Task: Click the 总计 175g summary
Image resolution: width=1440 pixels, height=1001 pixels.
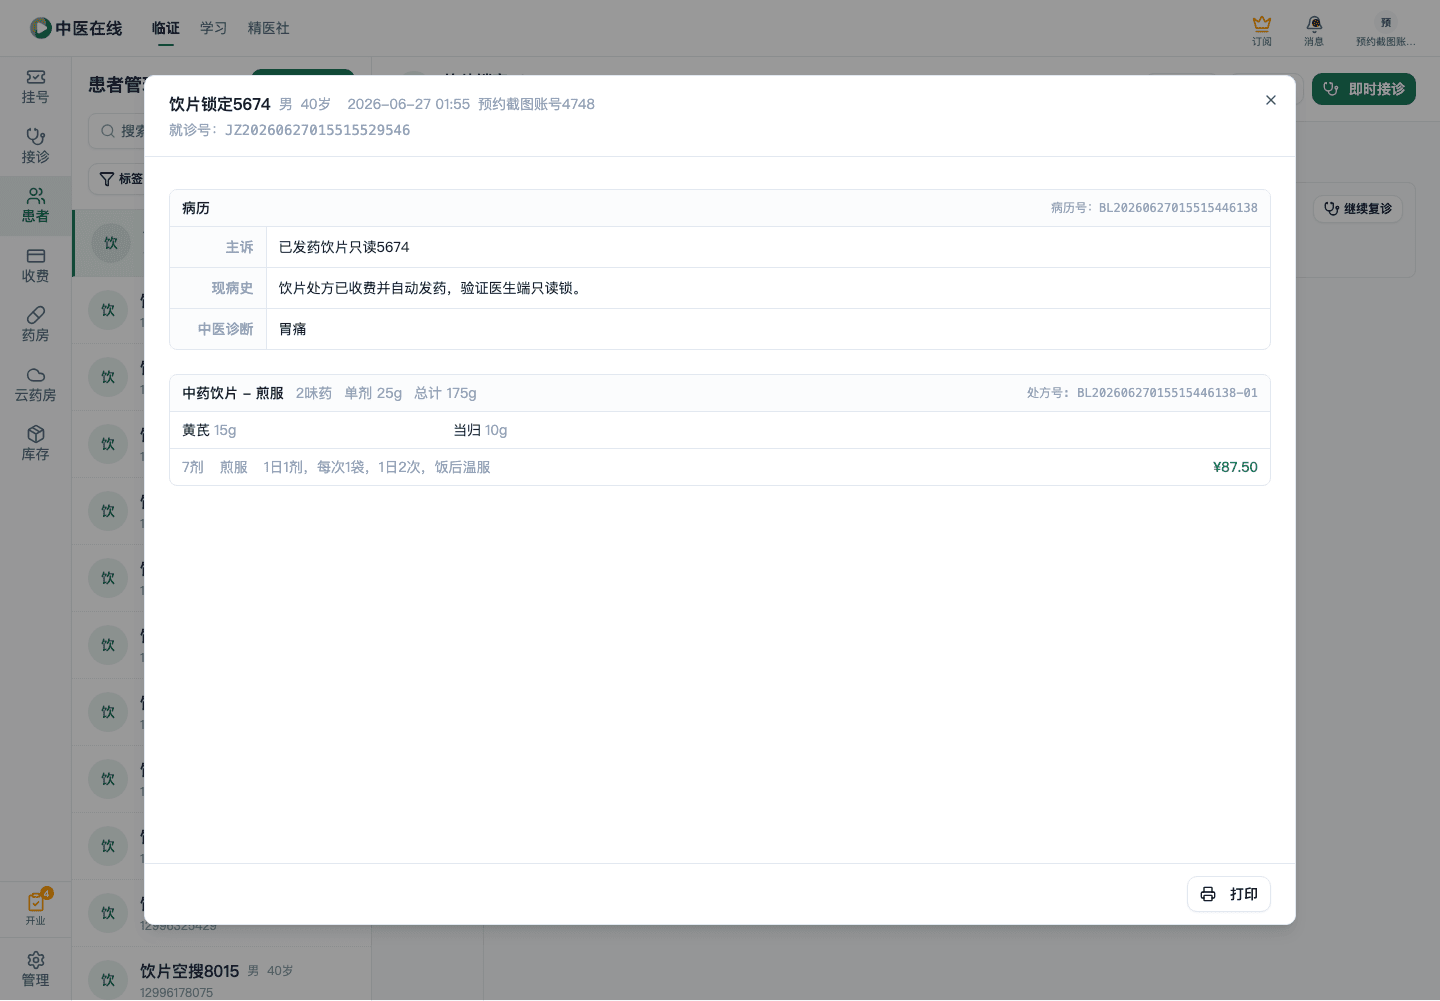Action: click(445, 393)
